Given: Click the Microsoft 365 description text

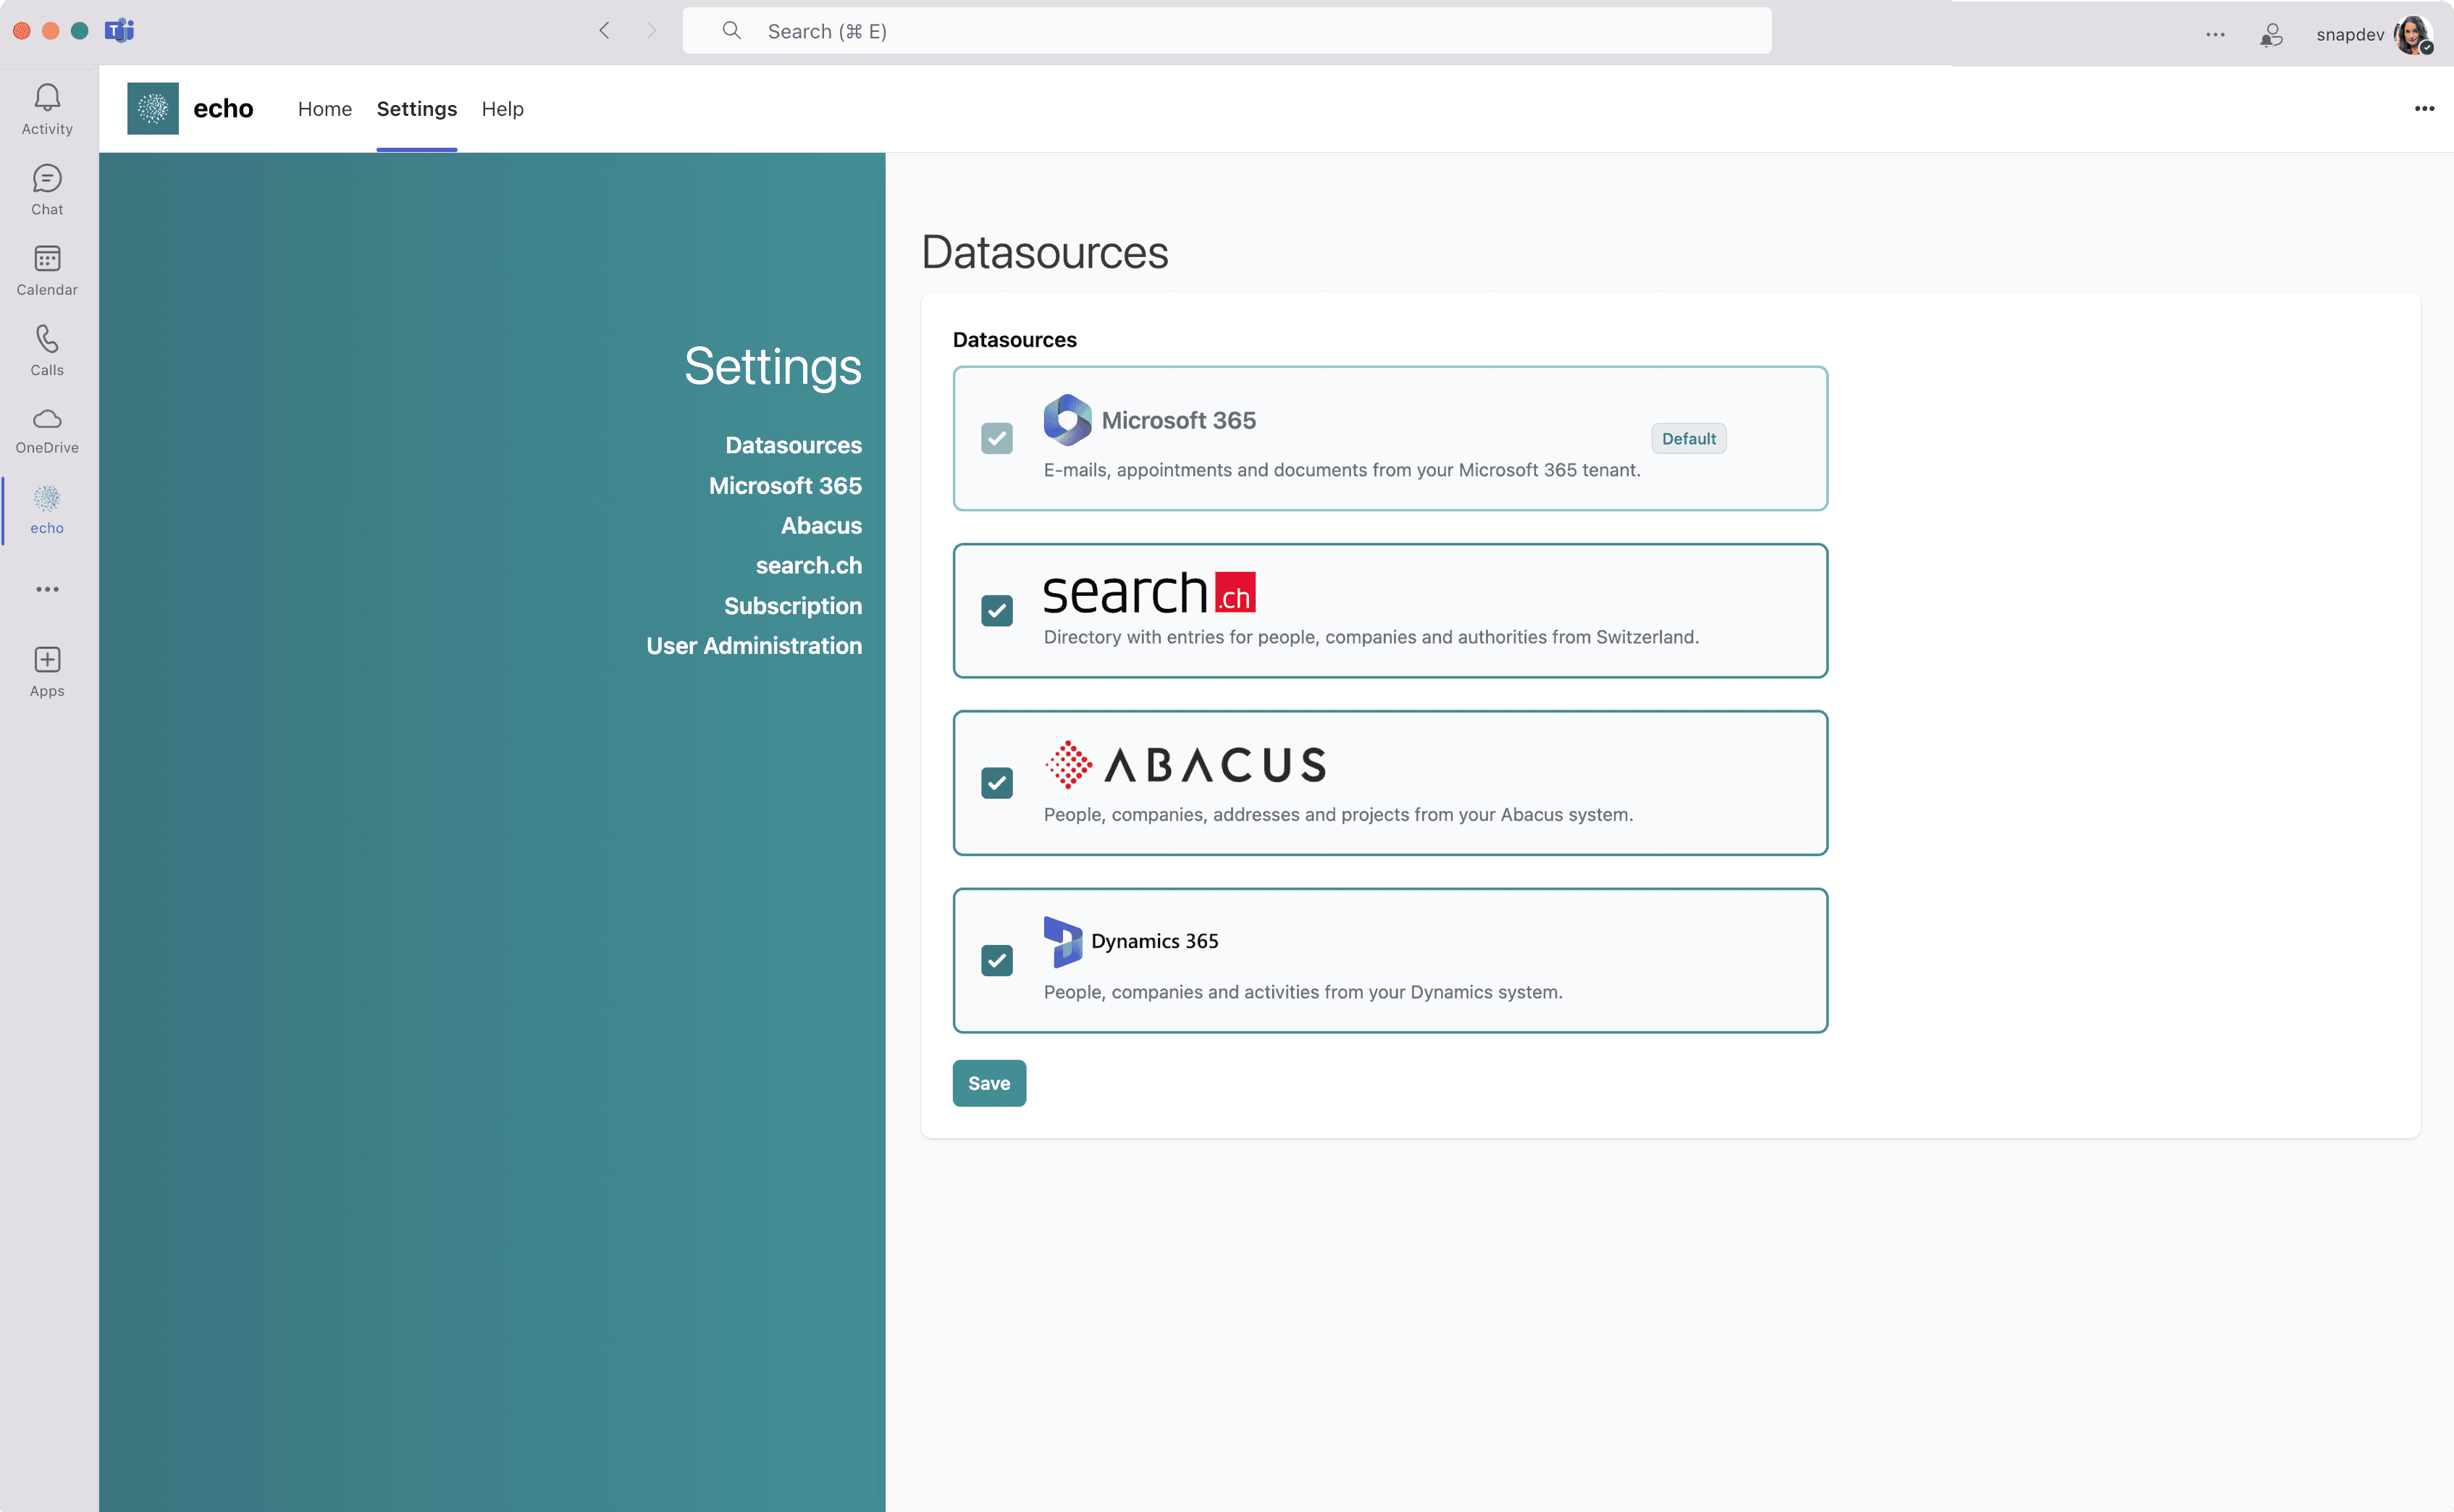Looking at the screenshot, I should 1342,470.
